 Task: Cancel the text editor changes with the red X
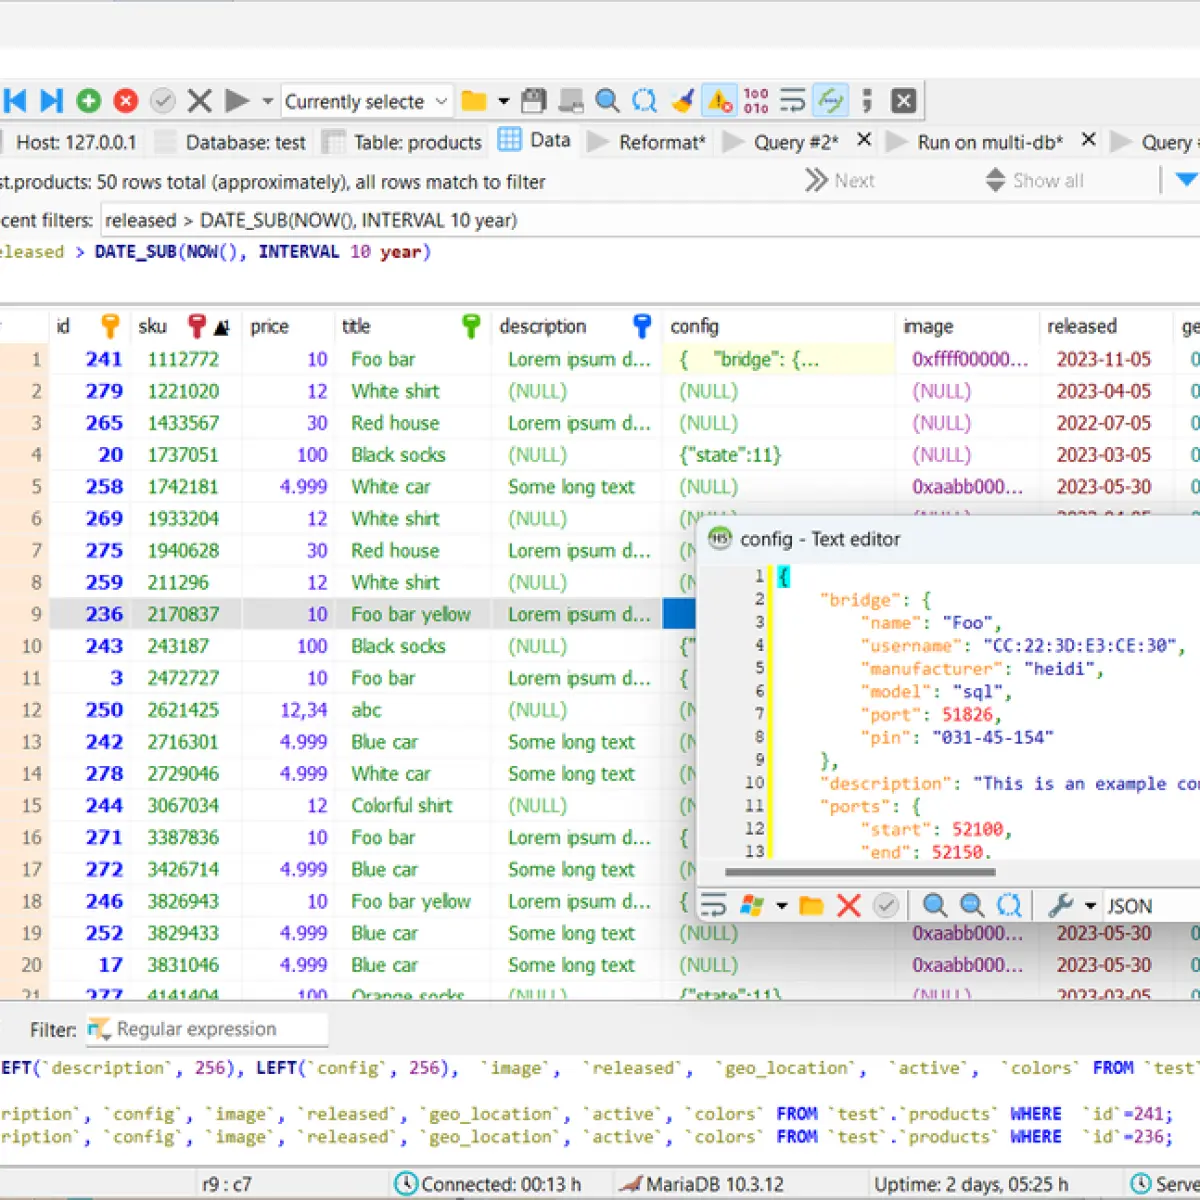click(849, 906)
